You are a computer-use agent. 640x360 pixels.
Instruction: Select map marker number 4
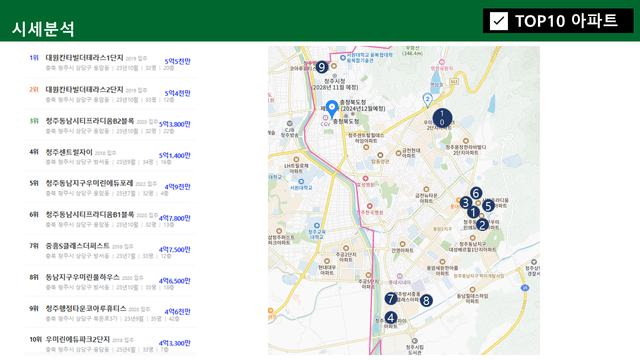coord(391,318)
